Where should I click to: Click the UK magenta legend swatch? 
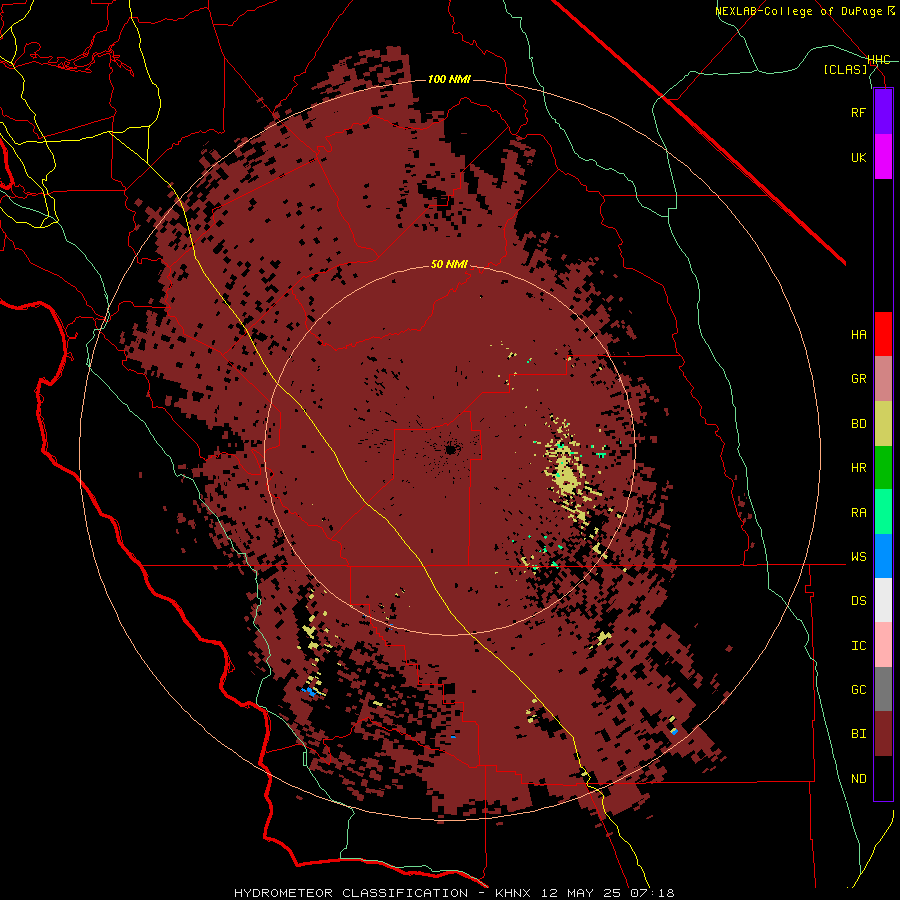point(883,157)
